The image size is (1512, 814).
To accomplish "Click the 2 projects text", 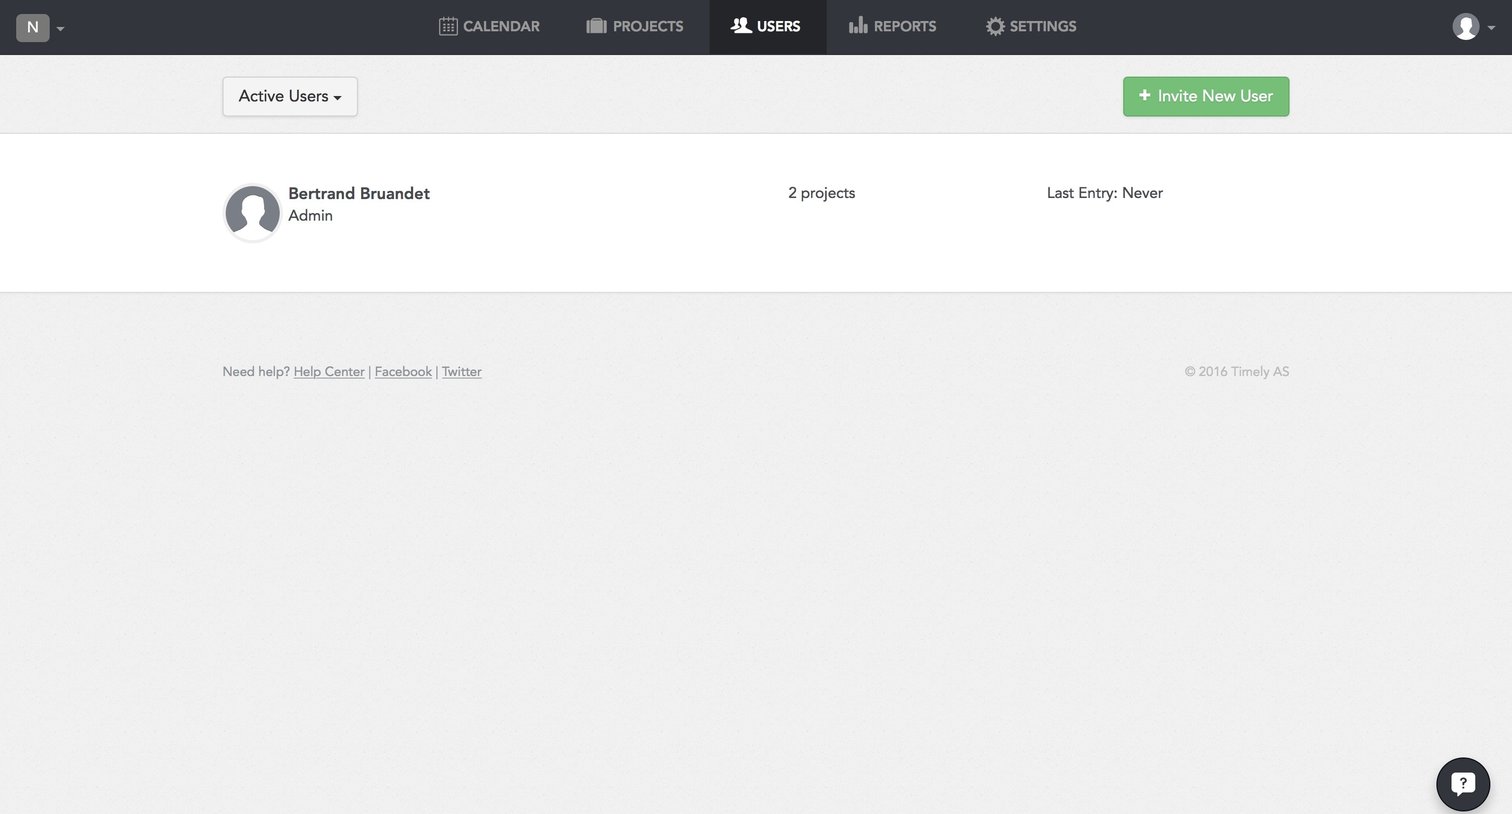I will (x=822, y=193).
